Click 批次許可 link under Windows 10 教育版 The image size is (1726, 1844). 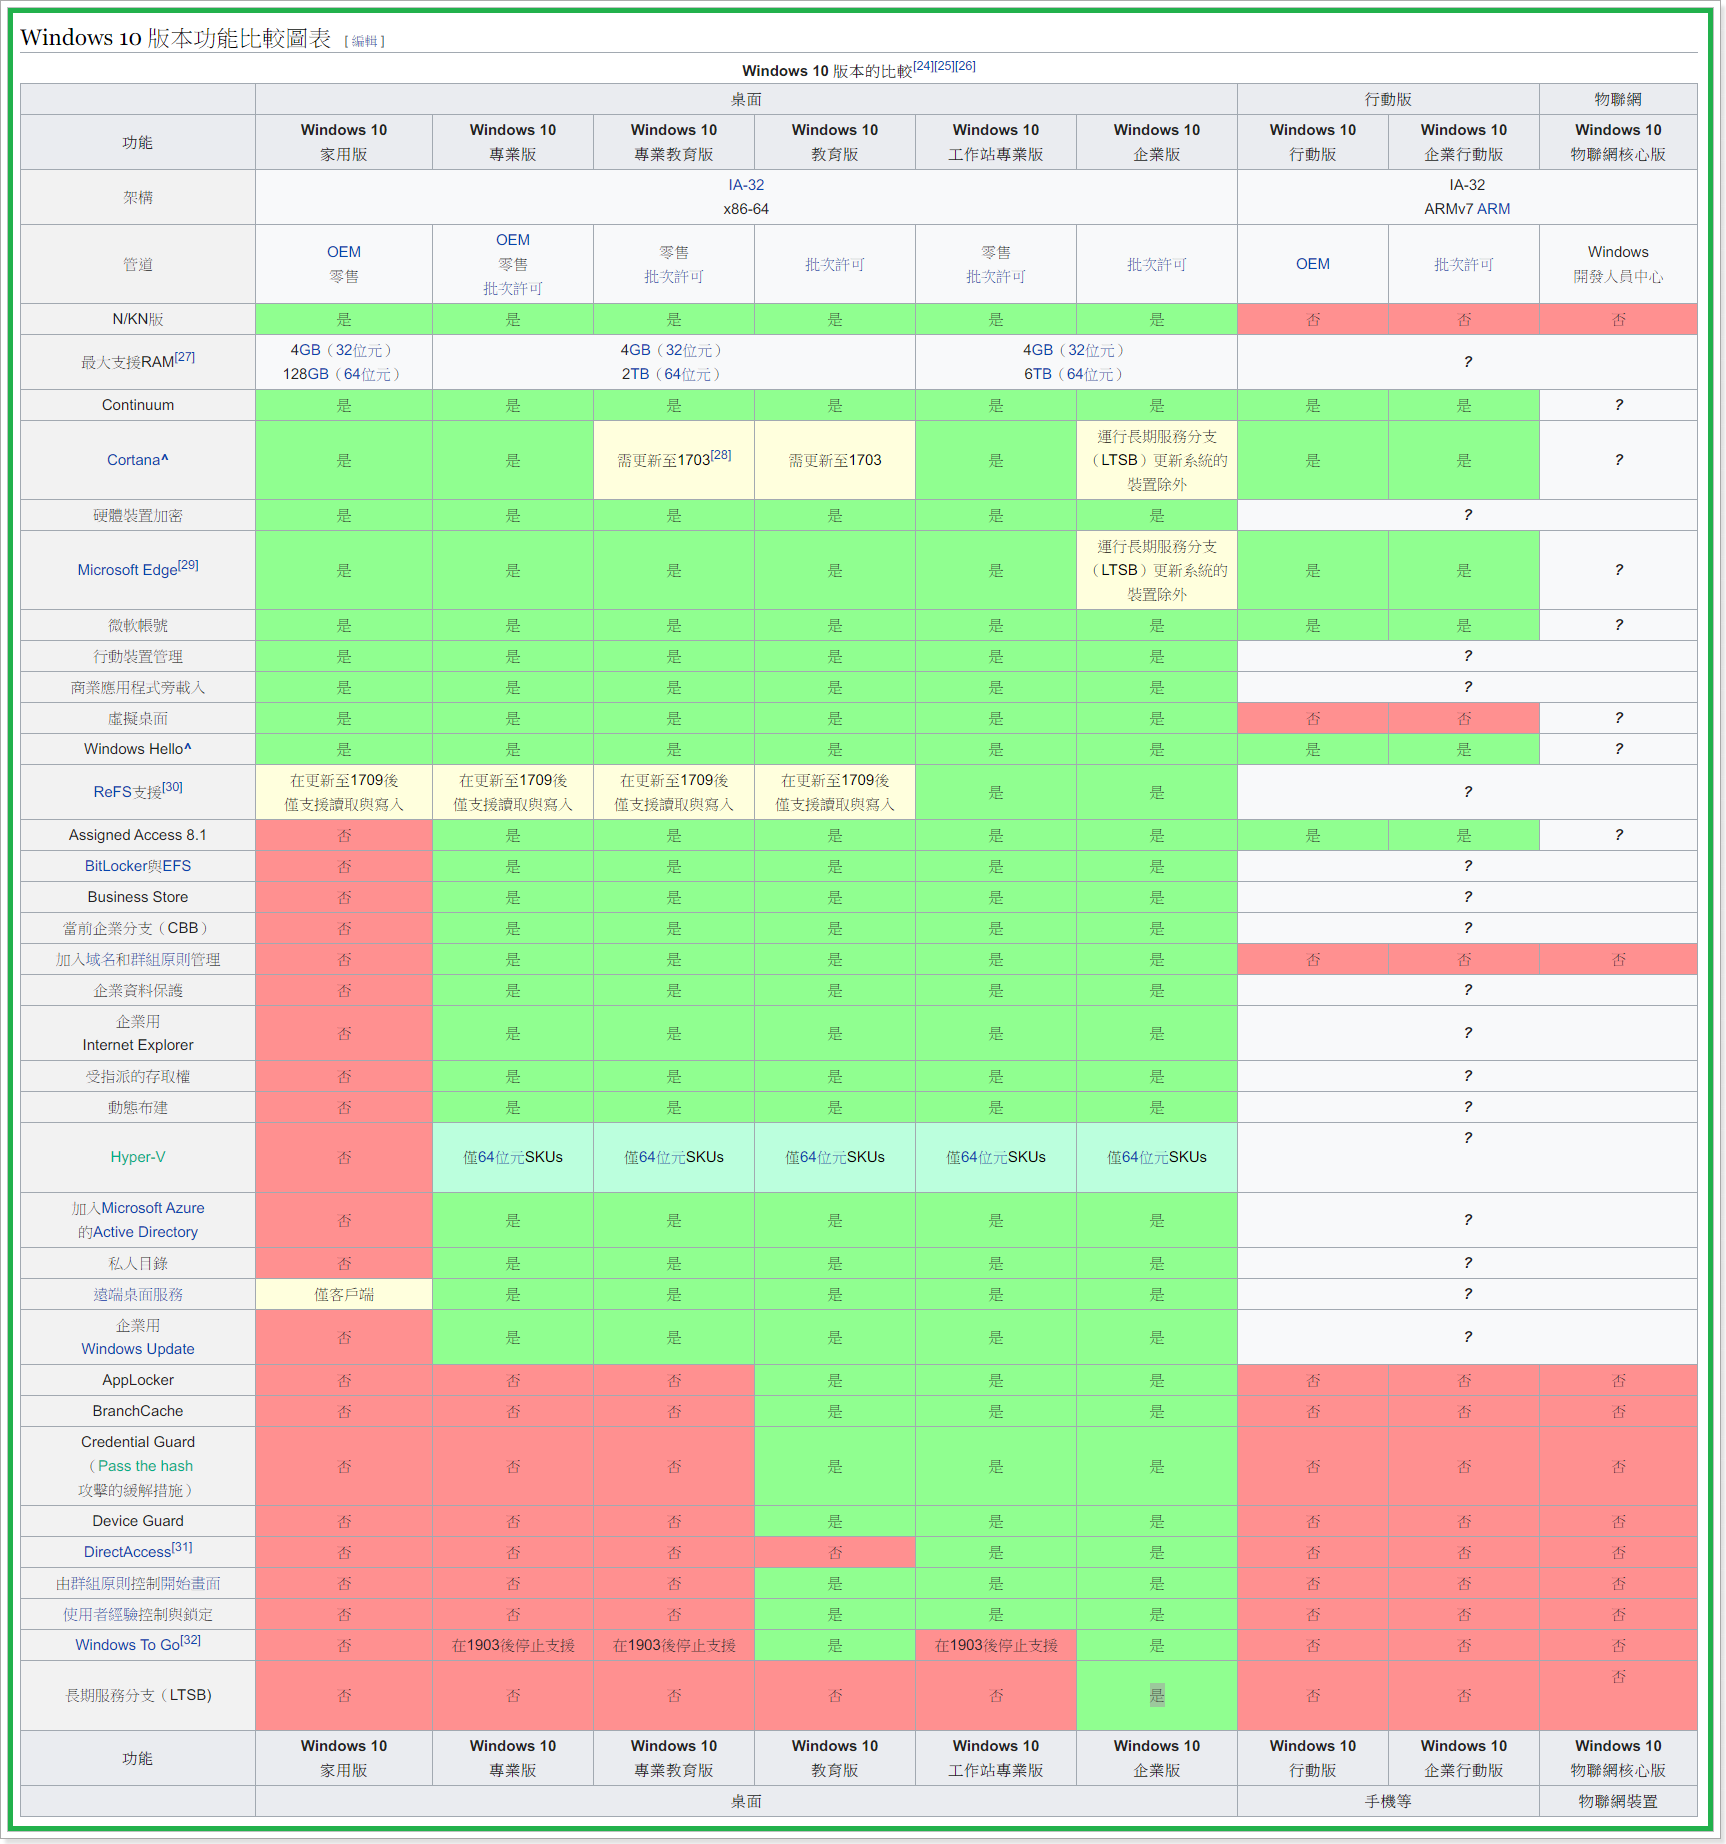pyautogui.click(x=835, y=264)
